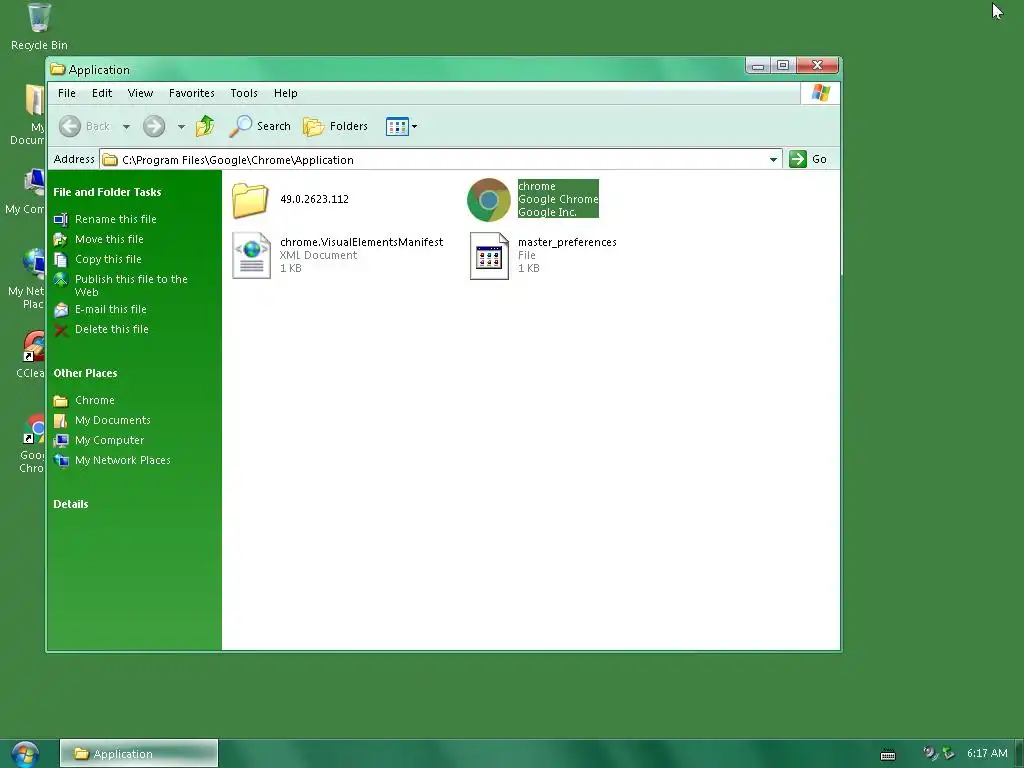1024x768 pixels.
Task: Click the keyboard icon in system tray
Action: point(888,755)
